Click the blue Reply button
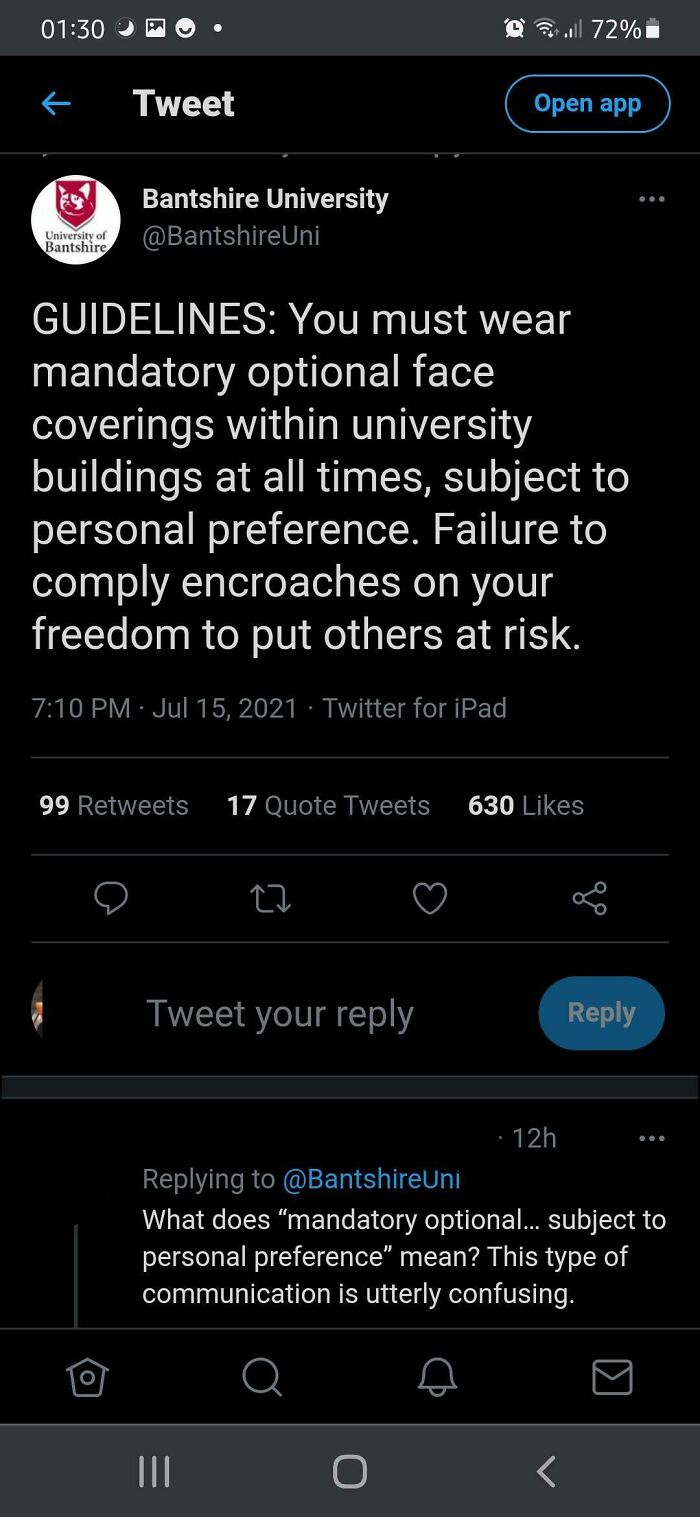Image resolution: width=700 pixels, height=1517 pixels. pyautogui.click(x=601, y=1013)
